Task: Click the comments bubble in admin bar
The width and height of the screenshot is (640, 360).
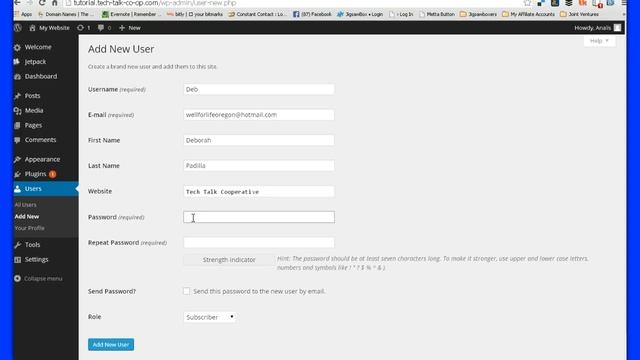Action: click(104, 28)
